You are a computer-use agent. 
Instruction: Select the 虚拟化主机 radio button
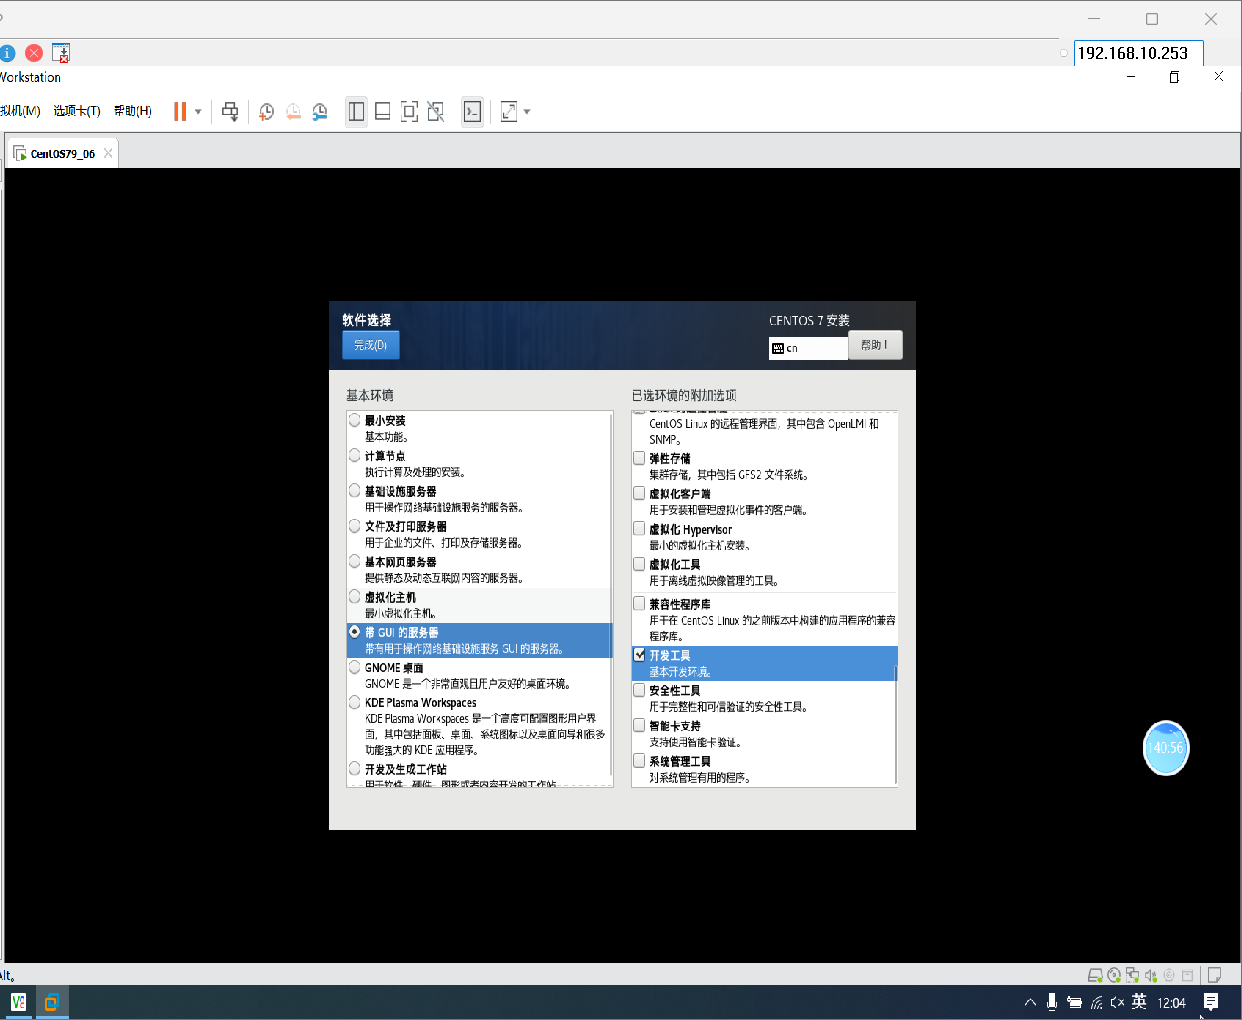click(x=354, y=596)
